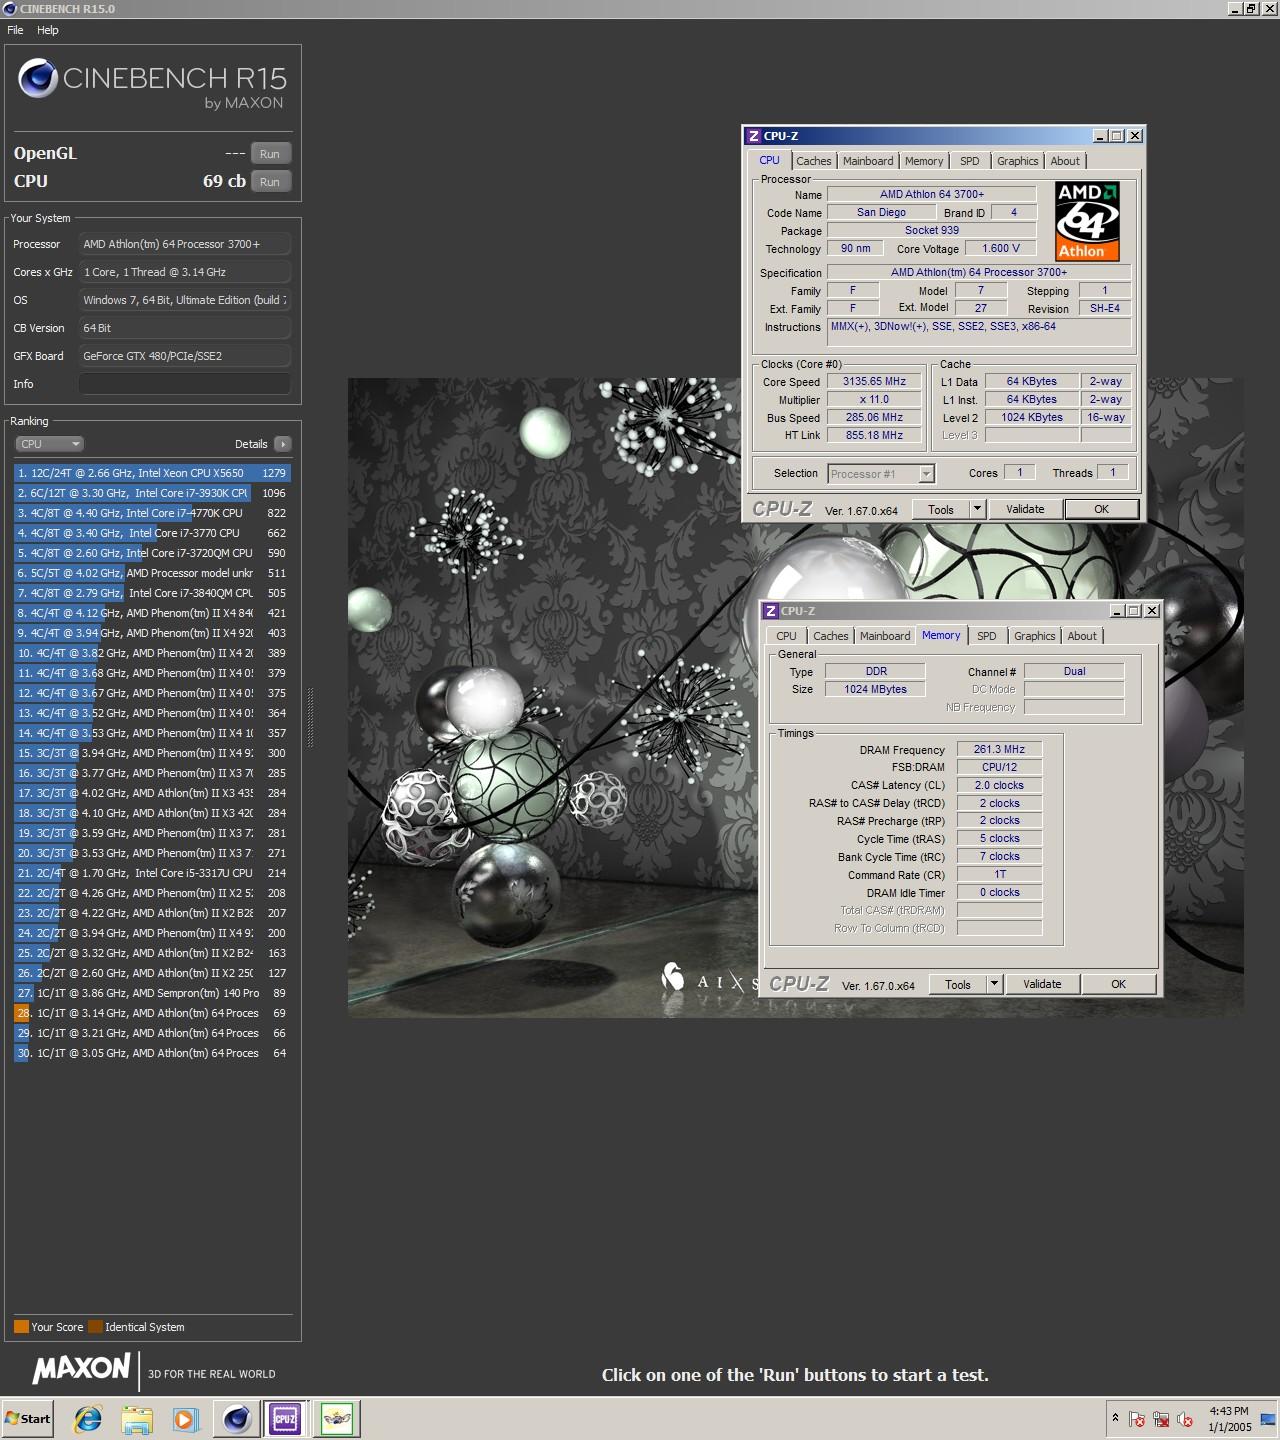Close the lower CPU-Z window
The height and width of the screenshot is (1440, 1280).
tap(1152, 611)
